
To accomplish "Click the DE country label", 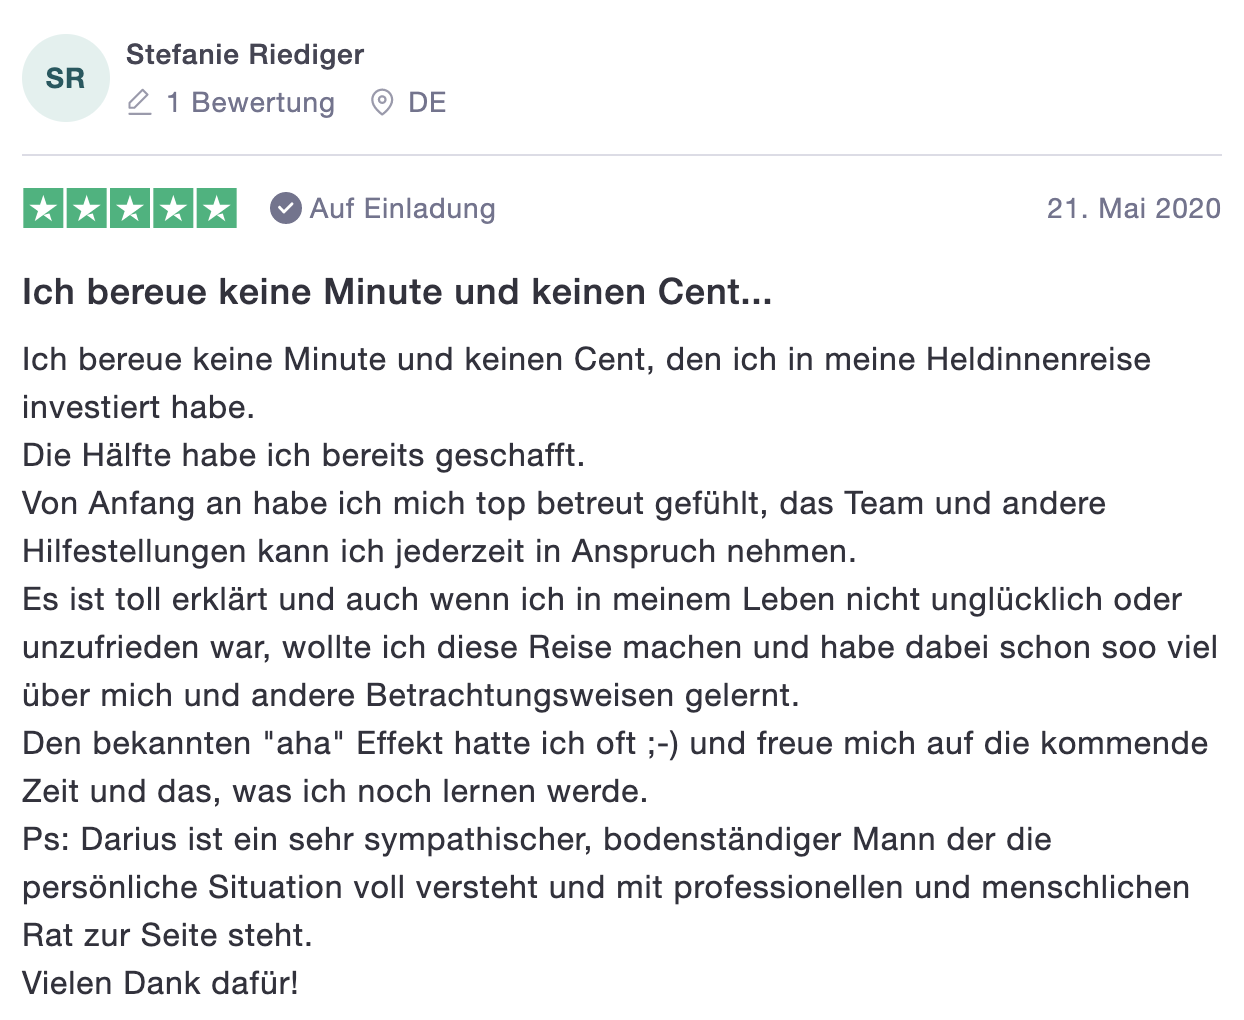I will [427, 102].
